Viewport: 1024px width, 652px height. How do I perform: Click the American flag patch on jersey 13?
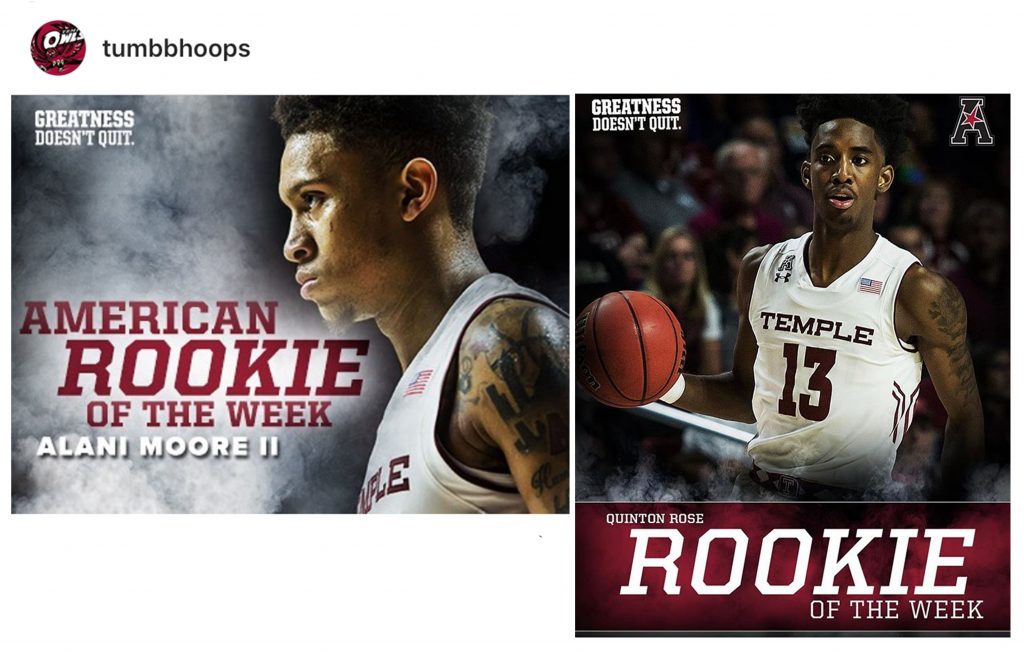(870, 285)
